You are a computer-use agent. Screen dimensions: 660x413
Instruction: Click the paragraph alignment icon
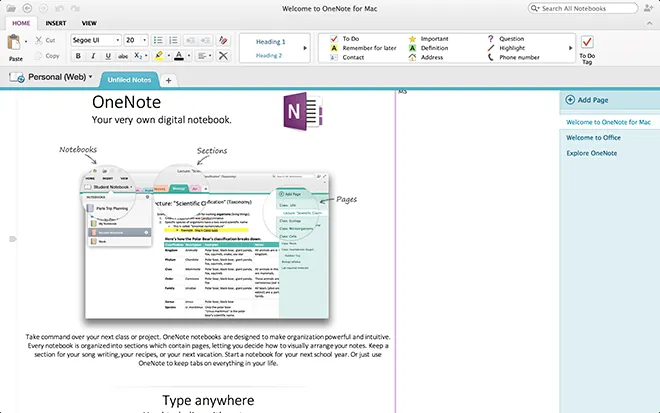point(202,56)
